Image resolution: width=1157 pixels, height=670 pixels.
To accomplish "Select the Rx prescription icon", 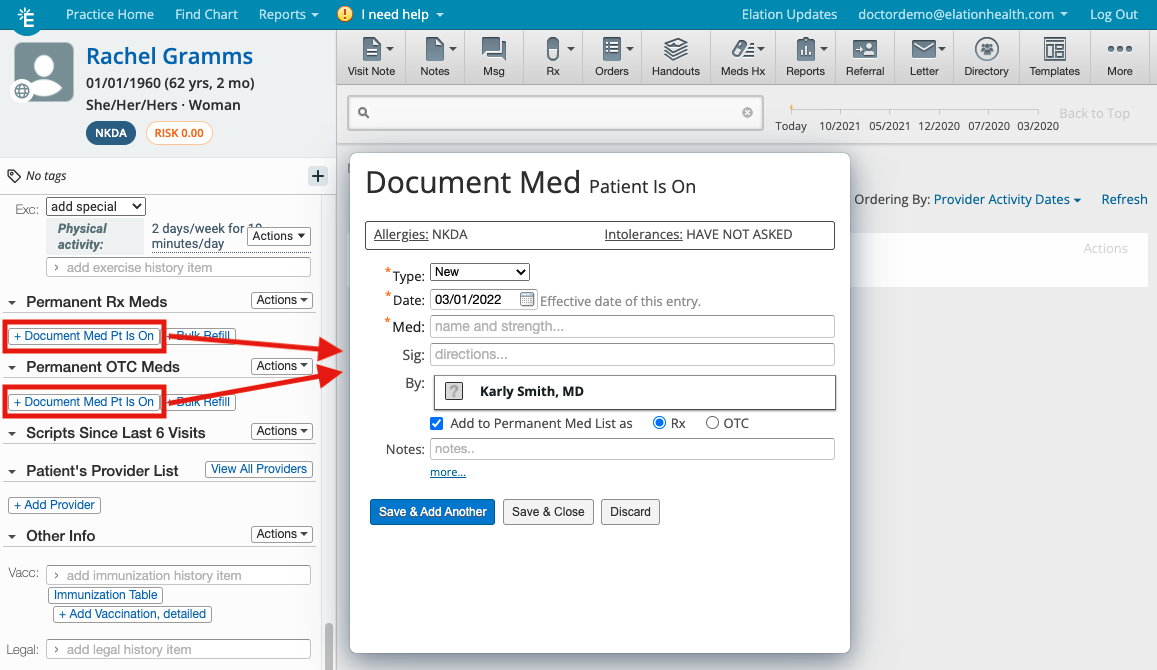I will point(551,55).
